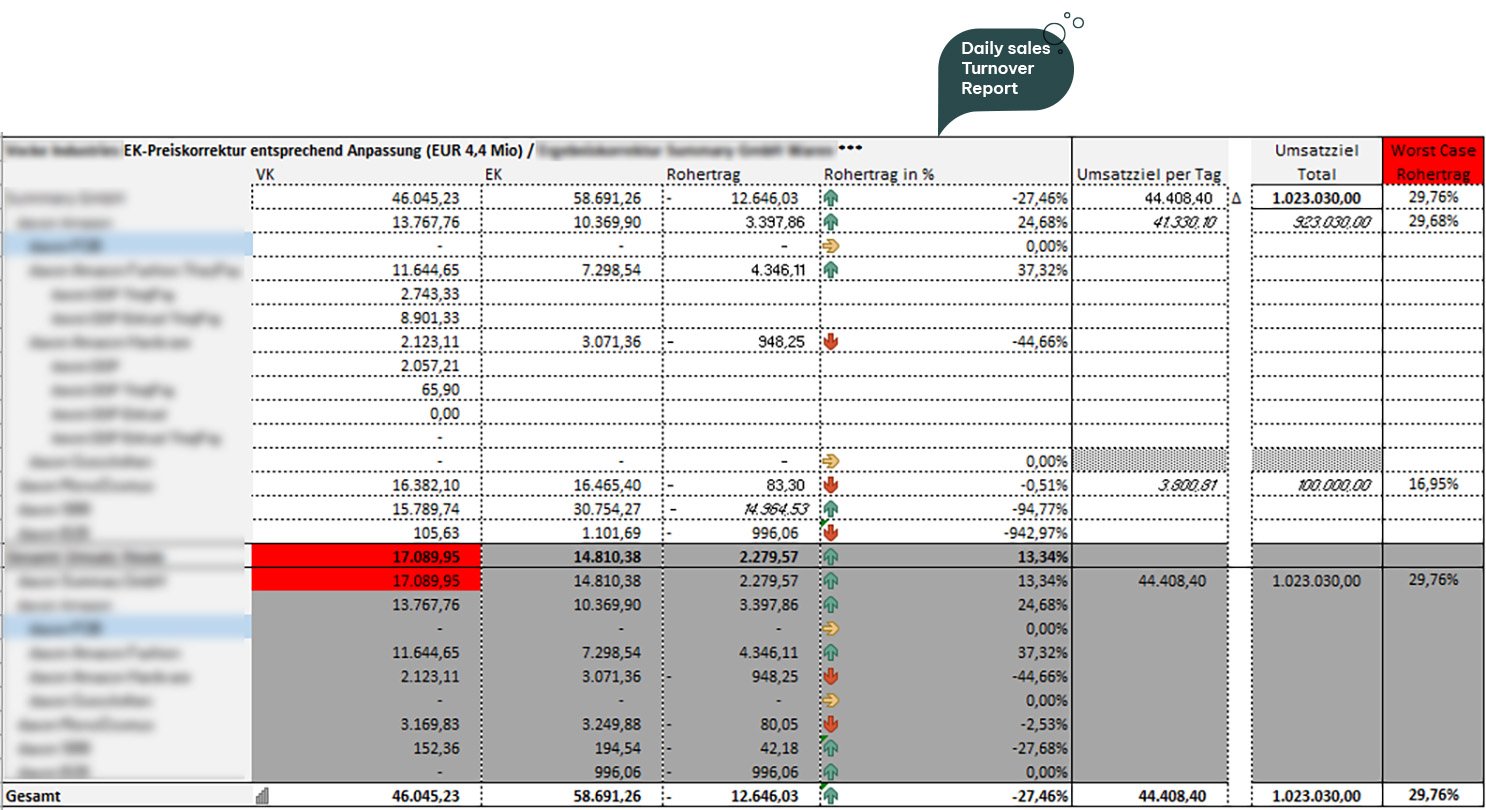
Task: Select the cell containing 16,95%
Action: 1433,484
